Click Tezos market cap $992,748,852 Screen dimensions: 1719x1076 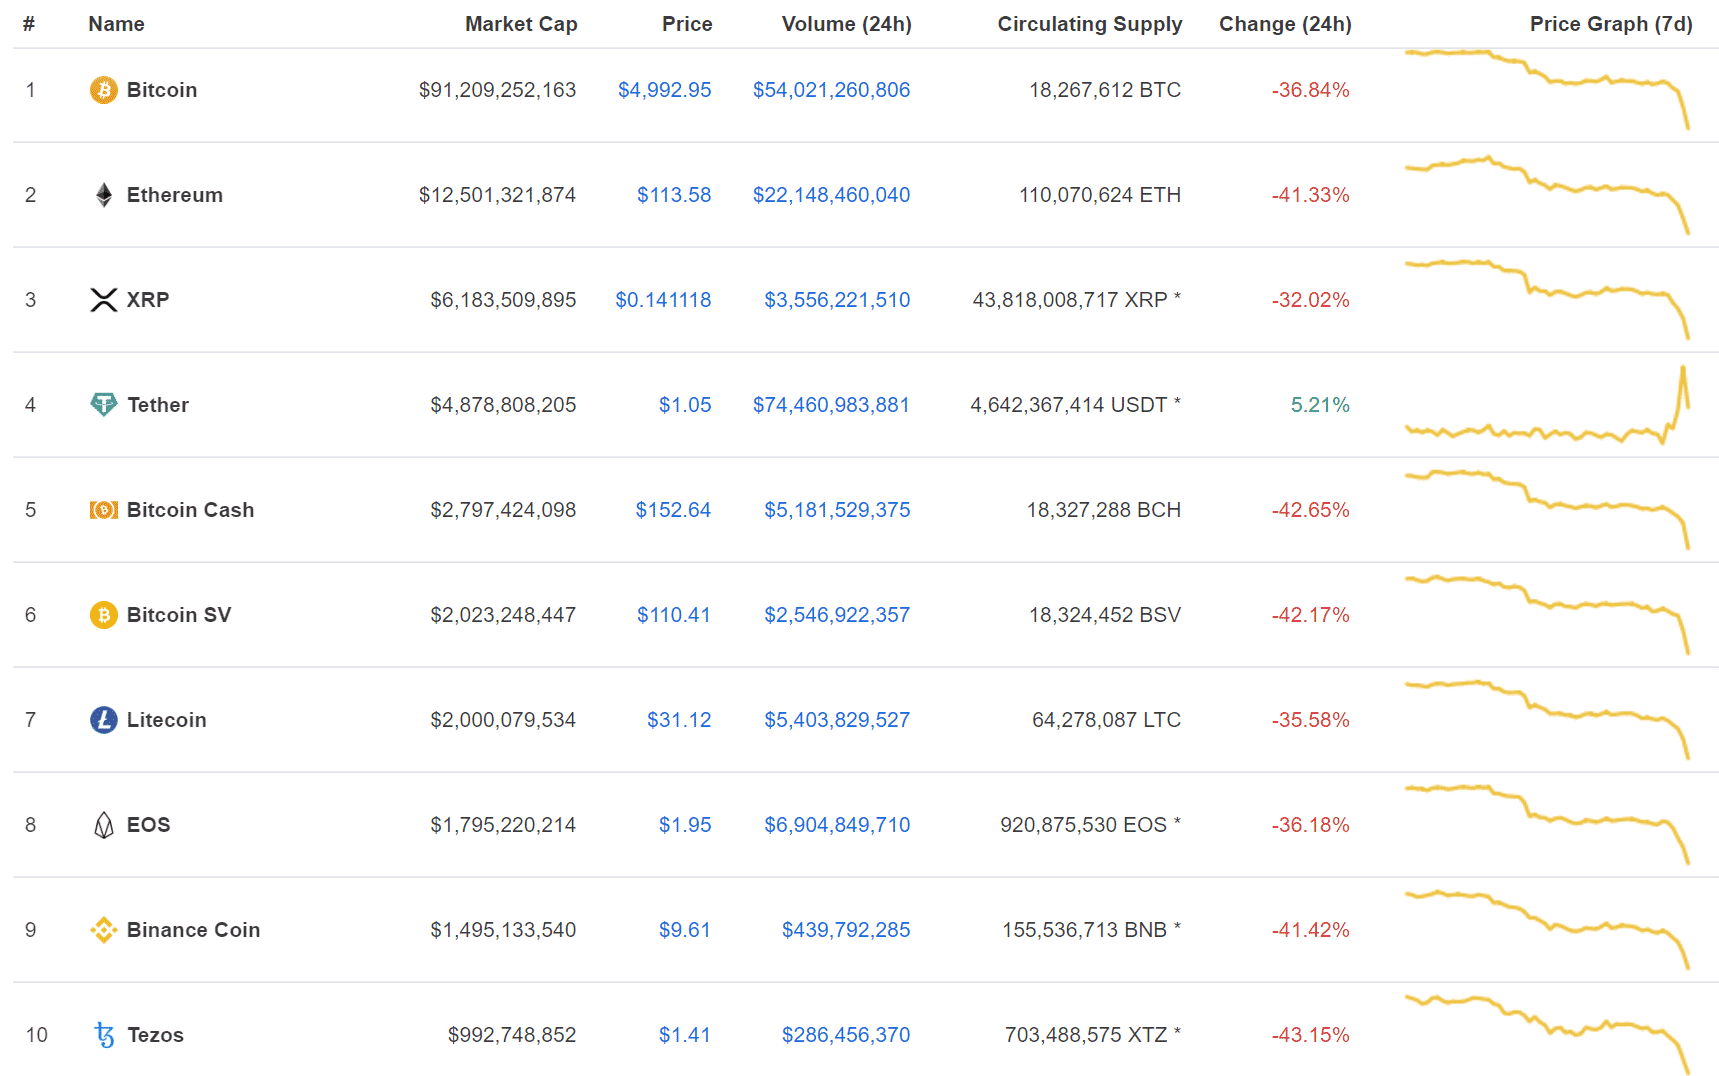pos(512,1035)
